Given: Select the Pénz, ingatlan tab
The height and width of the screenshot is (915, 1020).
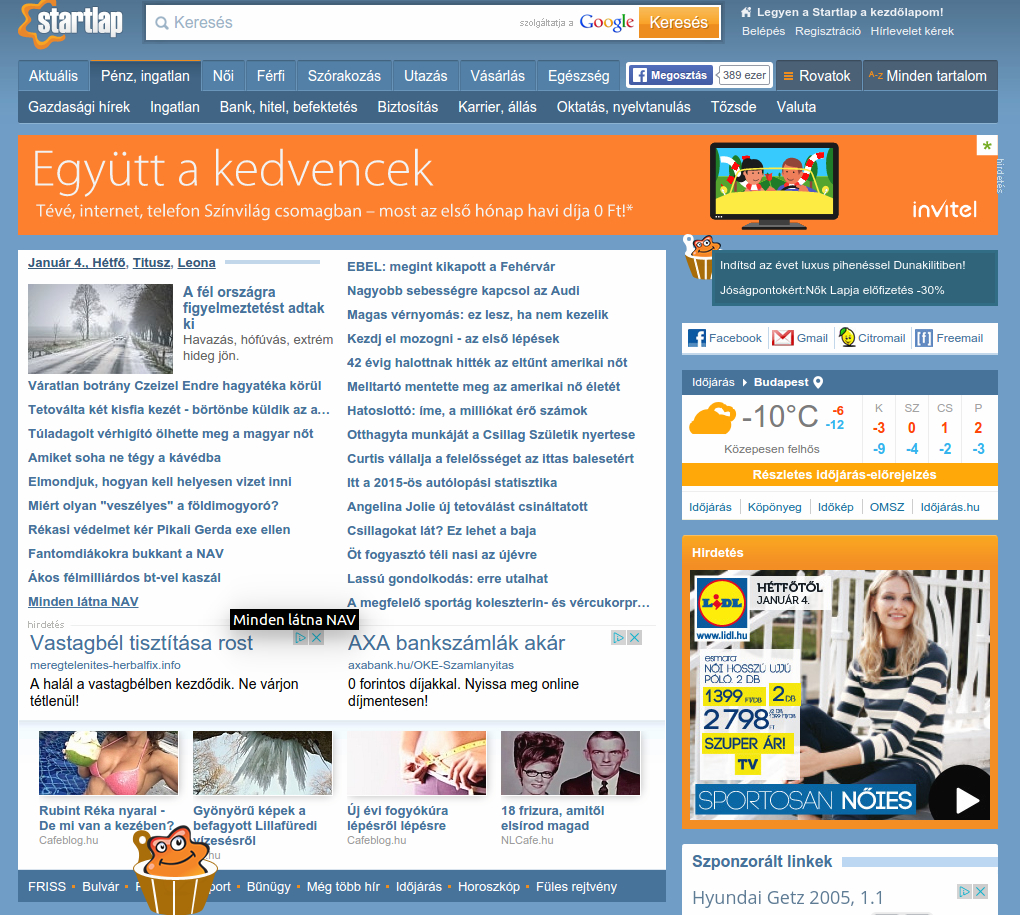Looking at the screenshot, I should click(x=145, y=76).
